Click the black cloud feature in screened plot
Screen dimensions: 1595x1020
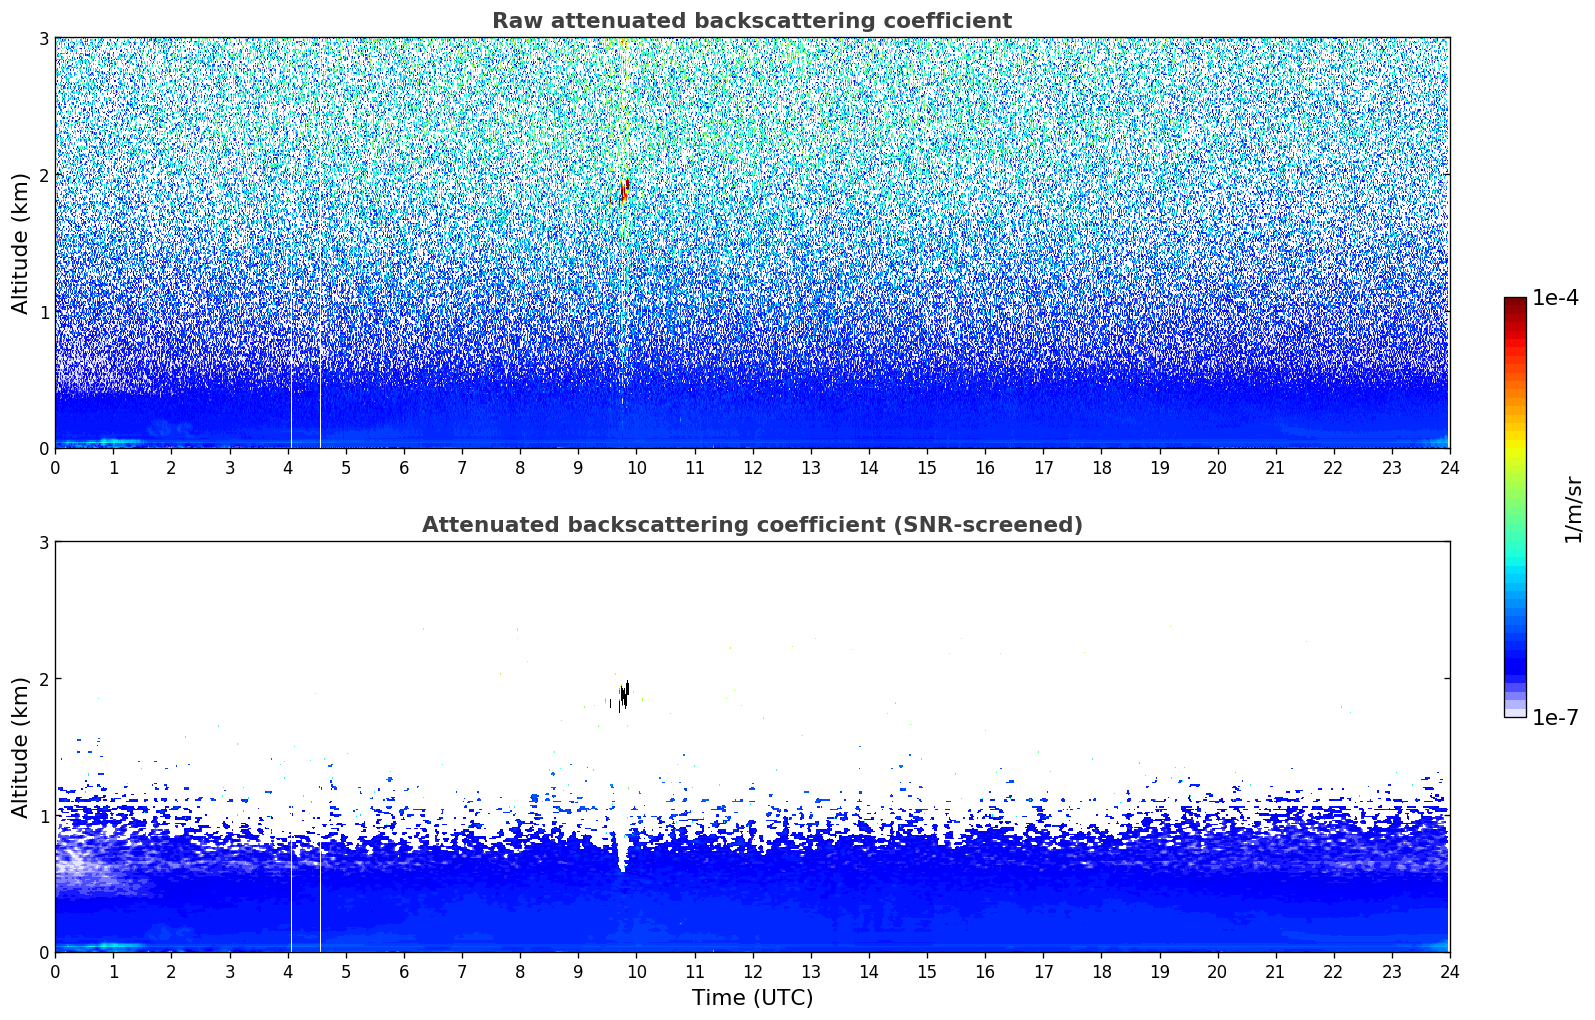[623, 694]
